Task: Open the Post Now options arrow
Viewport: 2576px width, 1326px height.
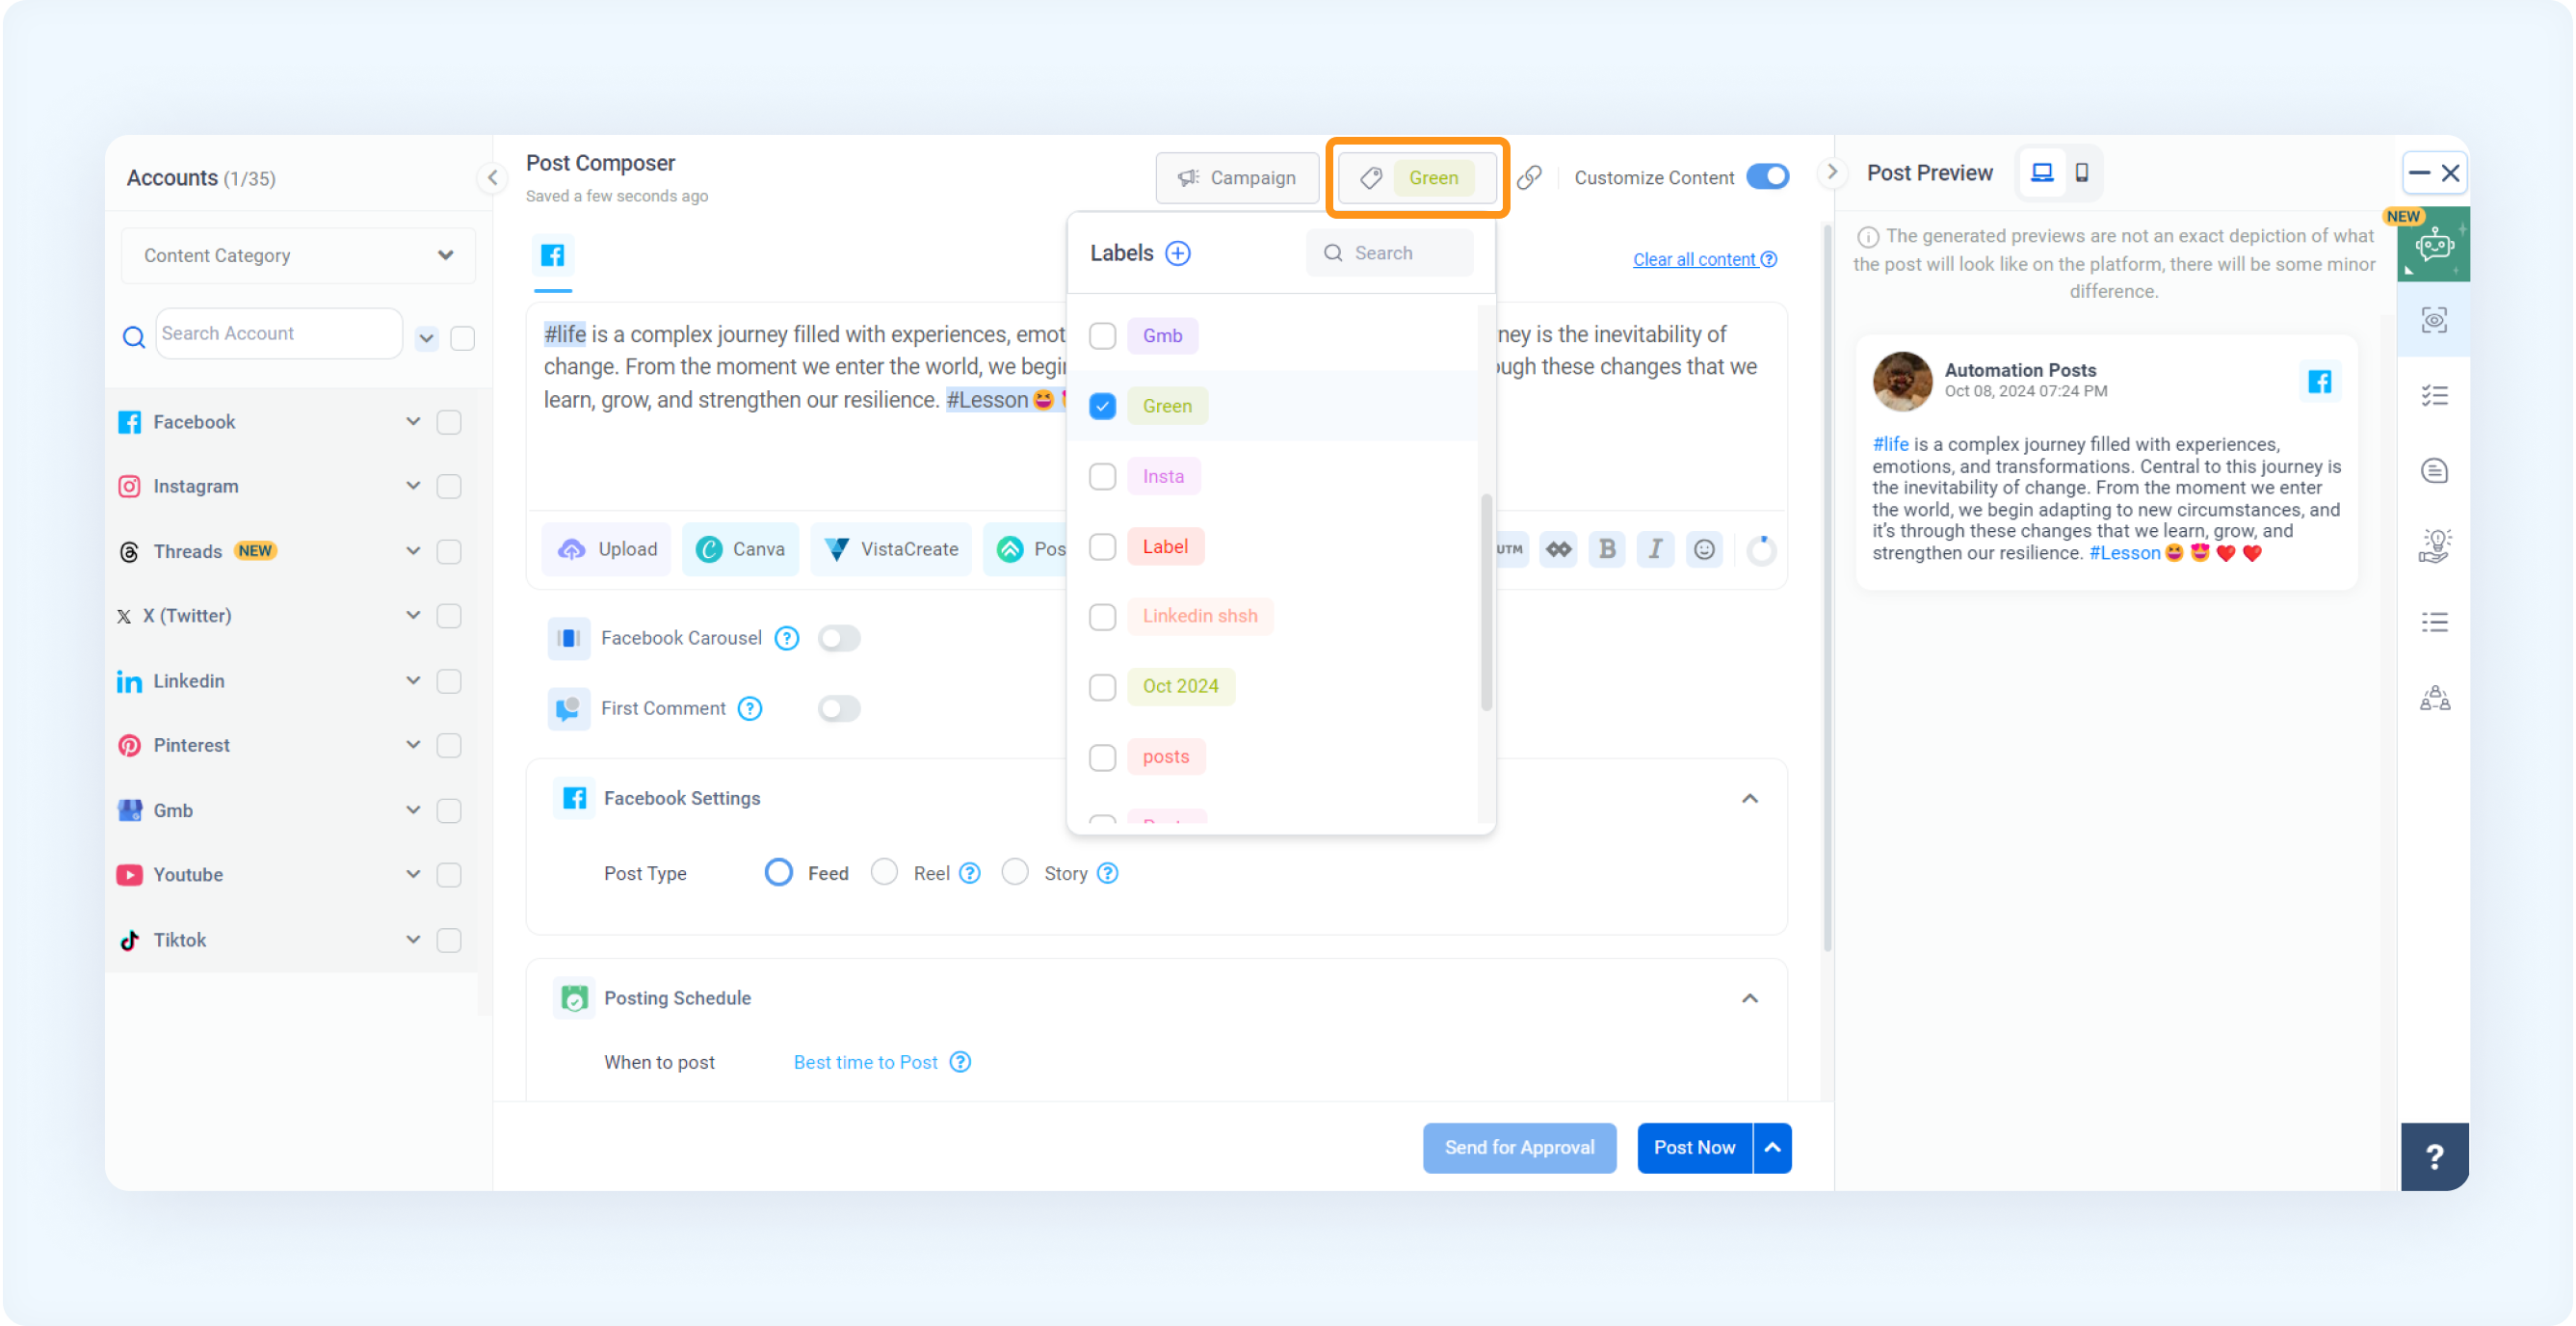Action: [1772, 1148]
